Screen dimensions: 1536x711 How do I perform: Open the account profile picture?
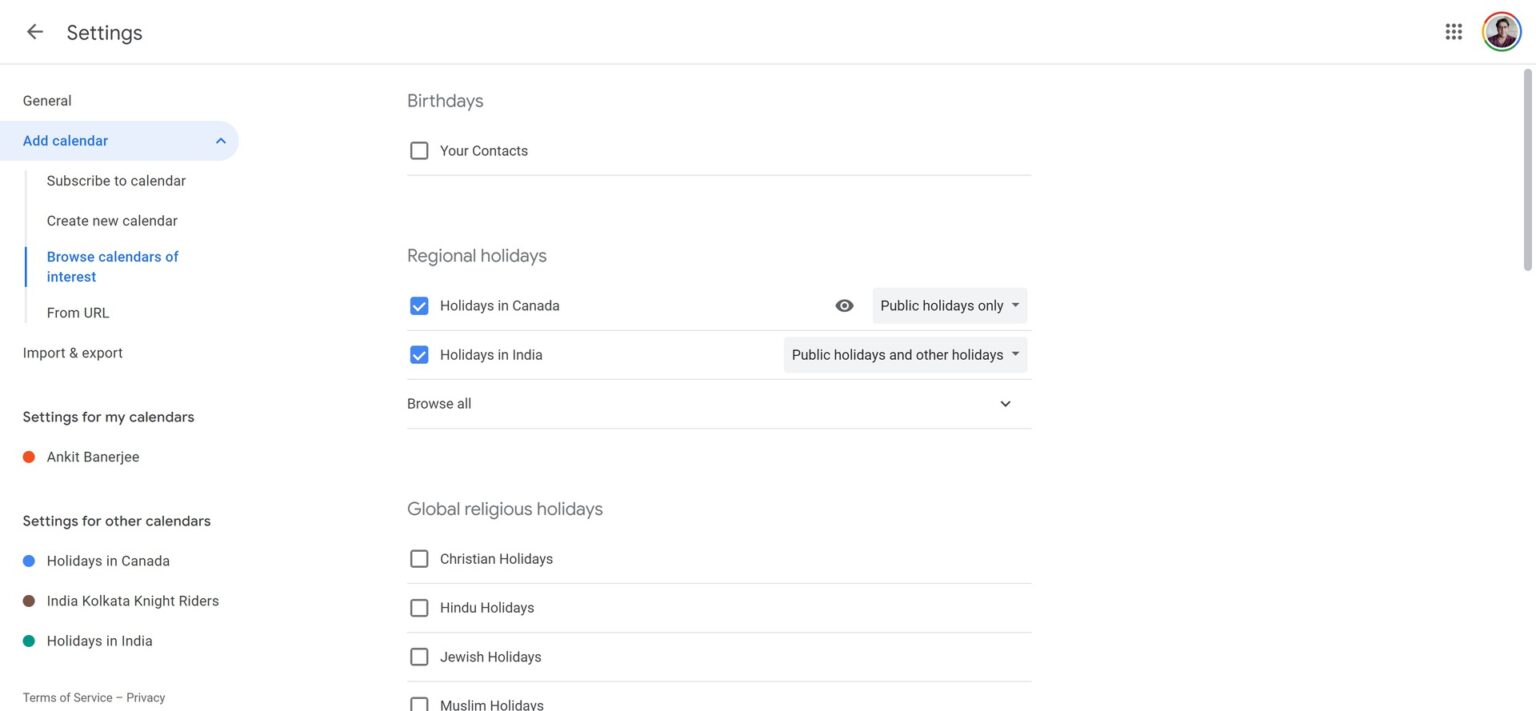[1501, 32]
